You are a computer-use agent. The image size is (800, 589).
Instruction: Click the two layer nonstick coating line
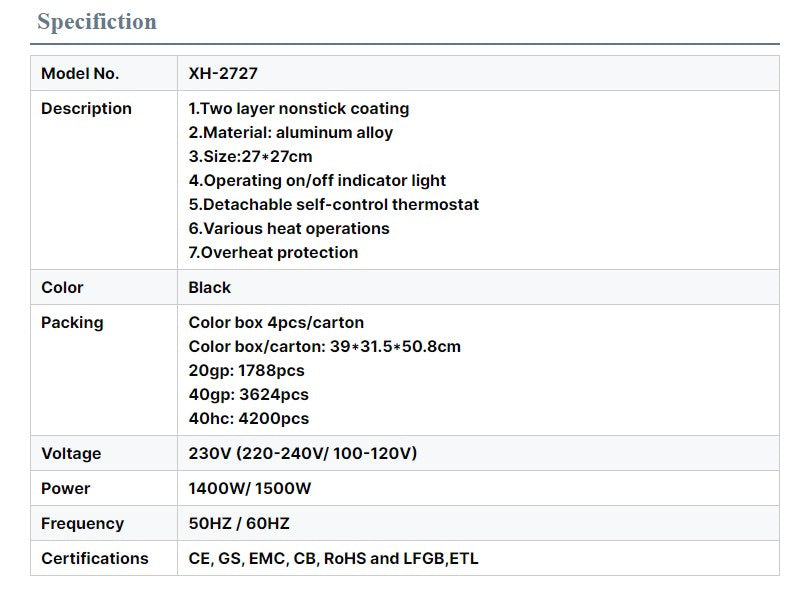point(299,108)
